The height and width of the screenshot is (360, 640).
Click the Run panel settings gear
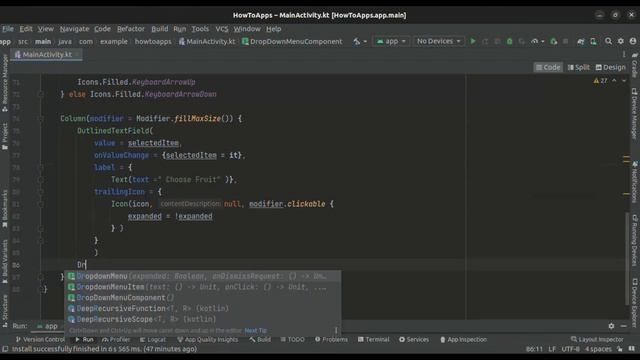(611, 326)
